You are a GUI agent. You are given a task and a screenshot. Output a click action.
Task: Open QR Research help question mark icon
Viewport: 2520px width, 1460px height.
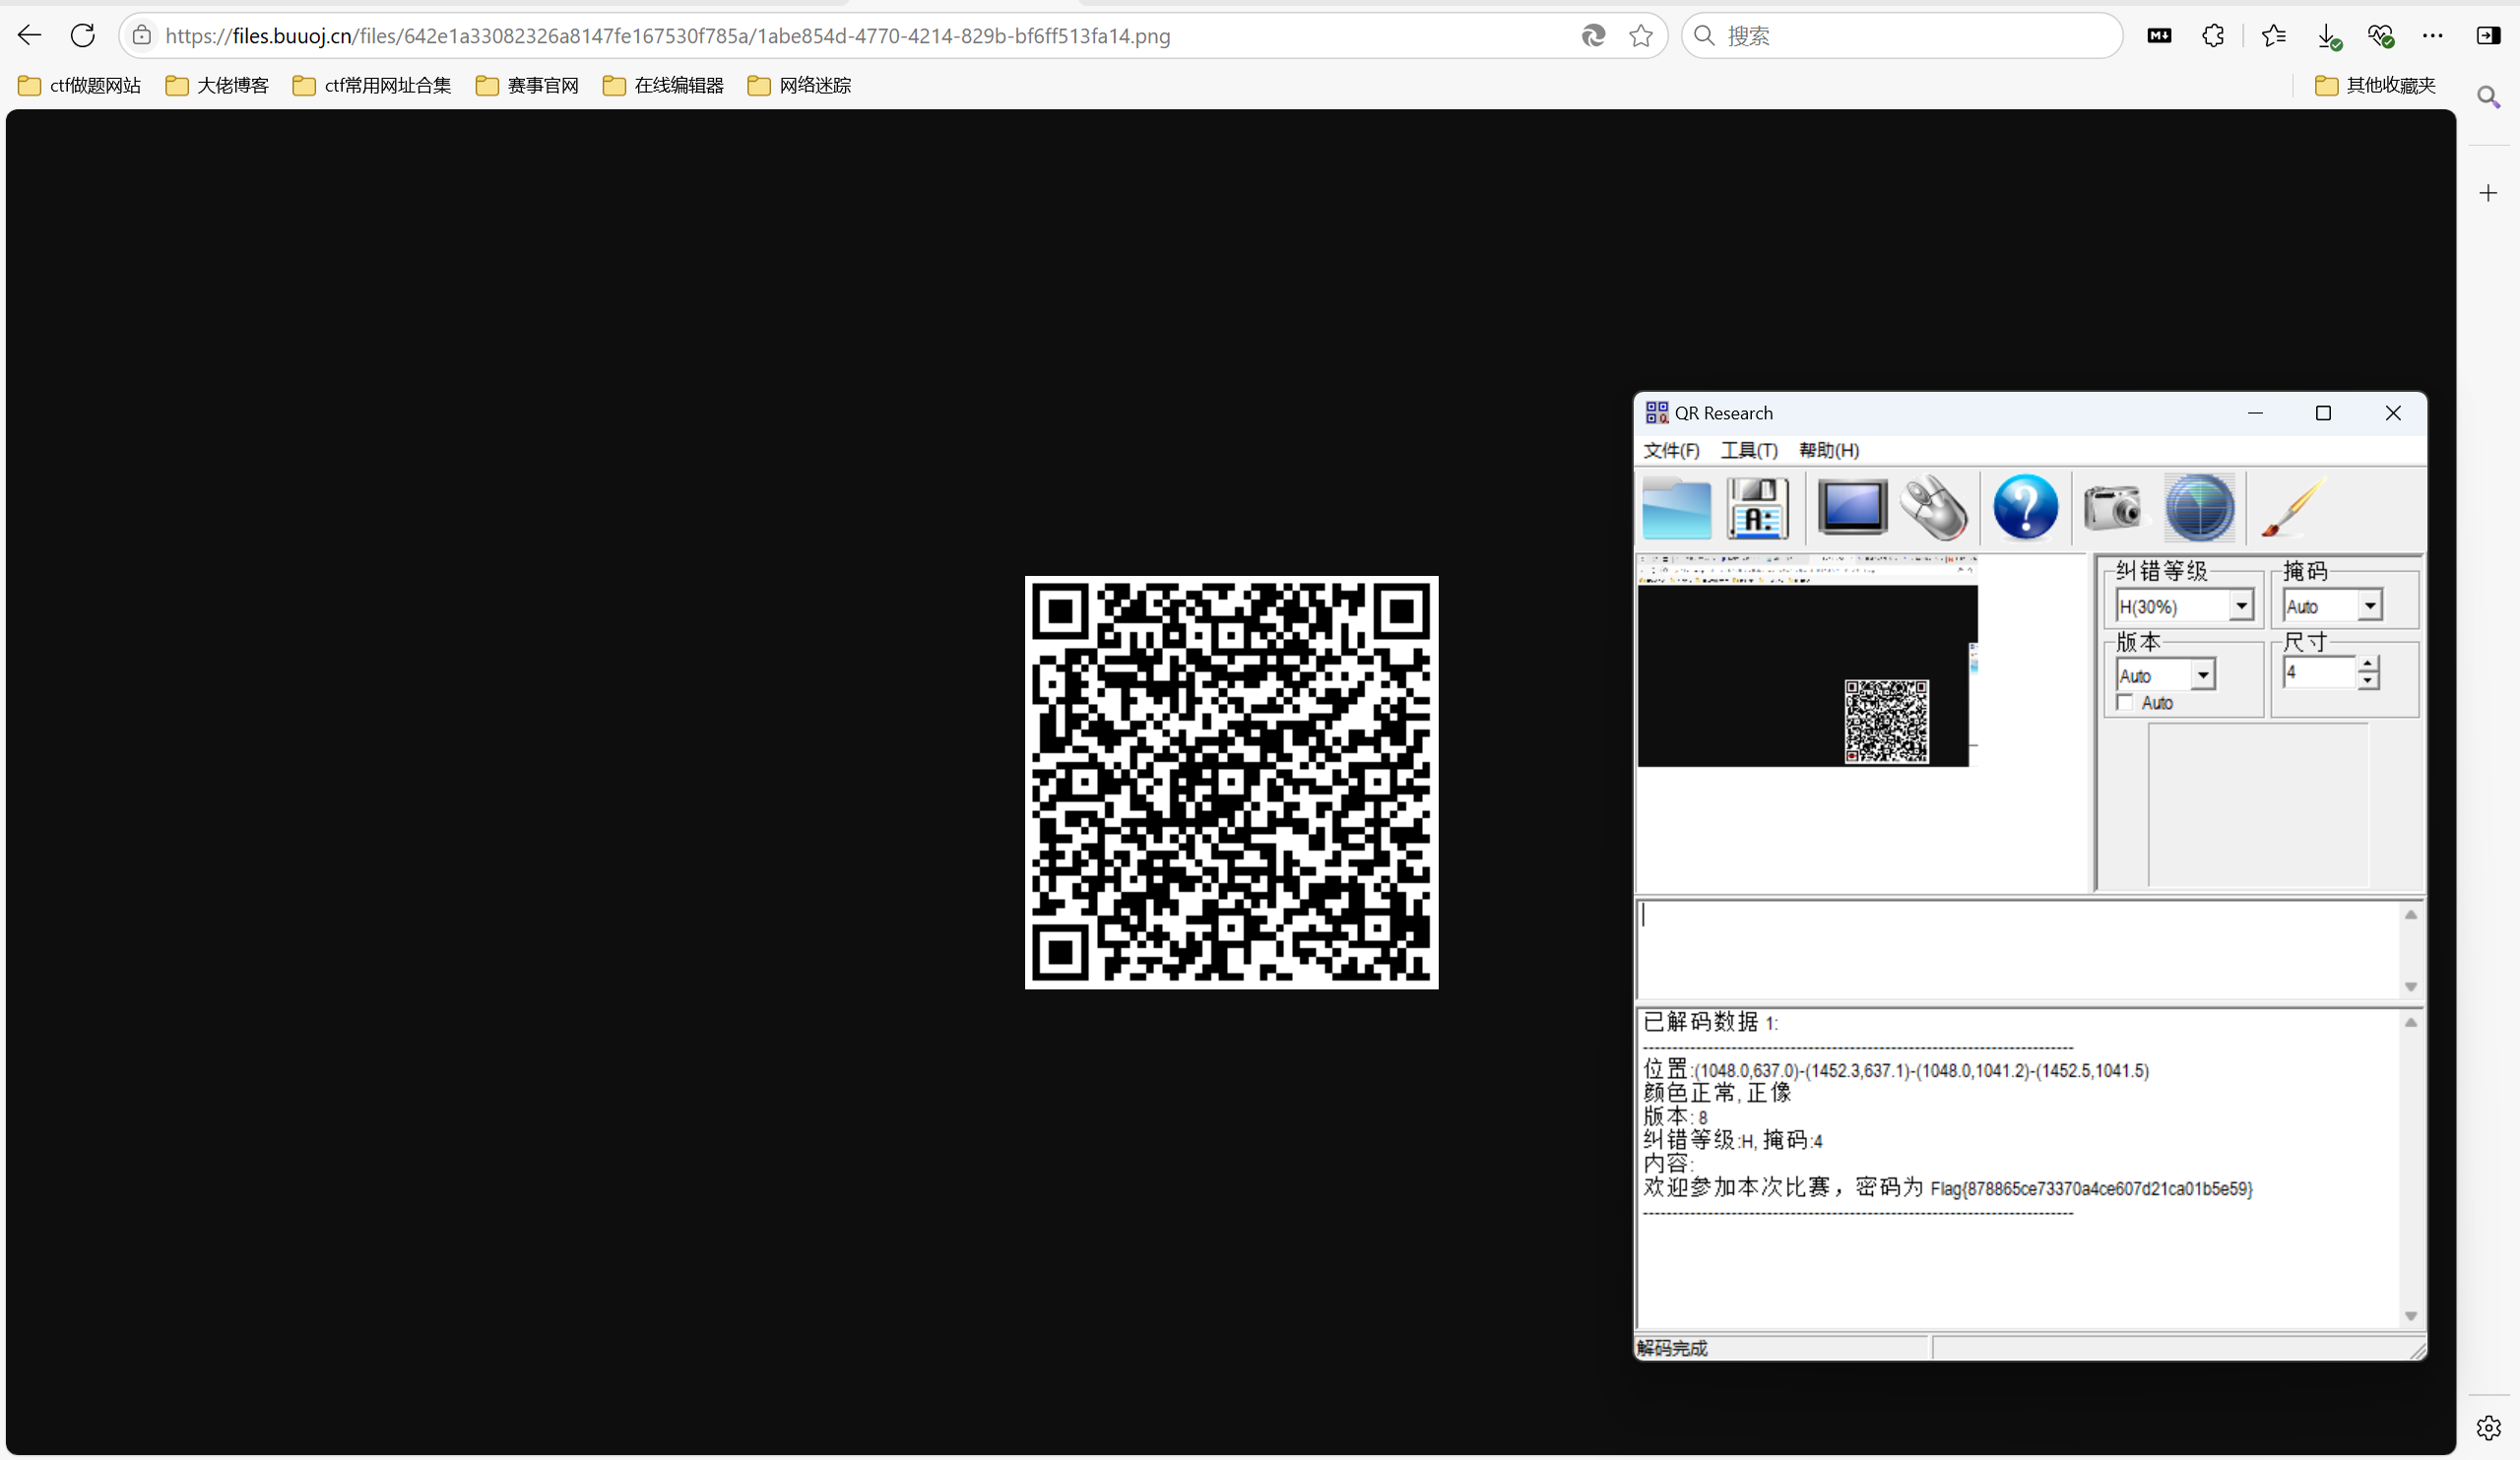click(x=2025, y=507)
